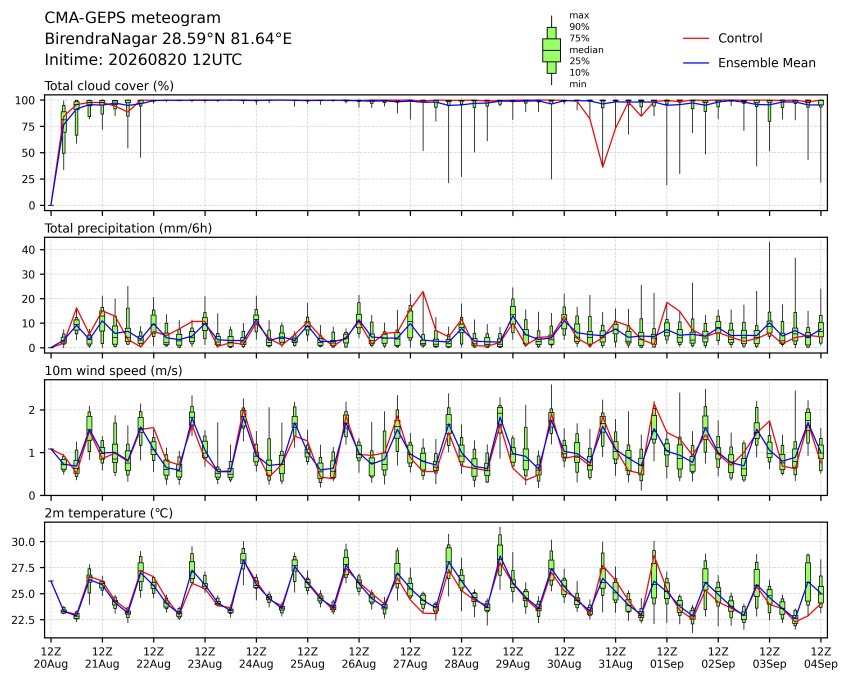The image size is (849, 681).
Task: Click the 'Control' legend label
Action: (x=740, y=38)
